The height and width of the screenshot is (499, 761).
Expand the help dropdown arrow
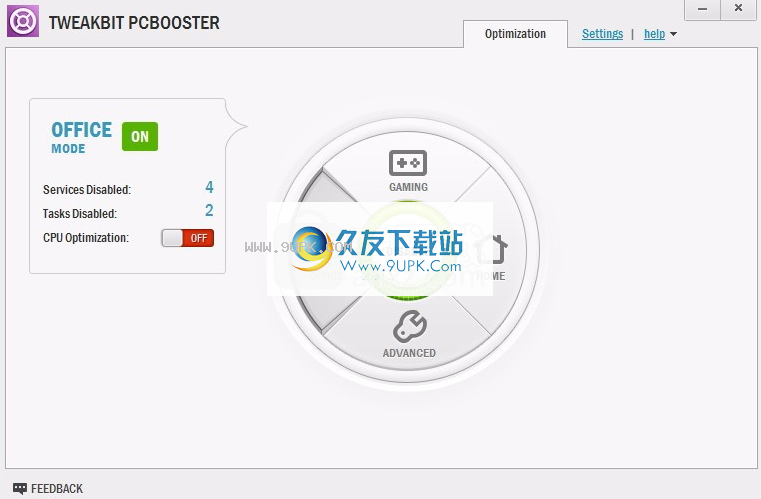pos(673,34)
